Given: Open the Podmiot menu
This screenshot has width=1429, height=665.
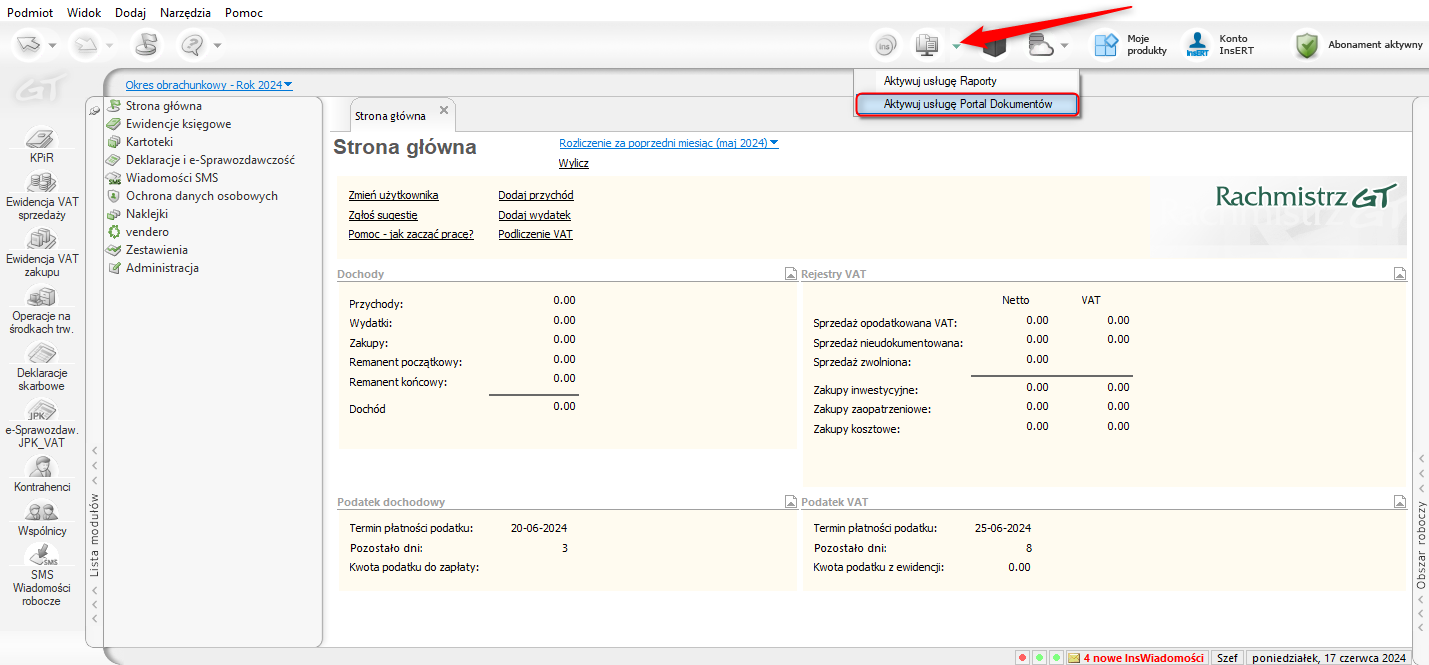Looking at the screenshot, I should (x=30, y=13).
